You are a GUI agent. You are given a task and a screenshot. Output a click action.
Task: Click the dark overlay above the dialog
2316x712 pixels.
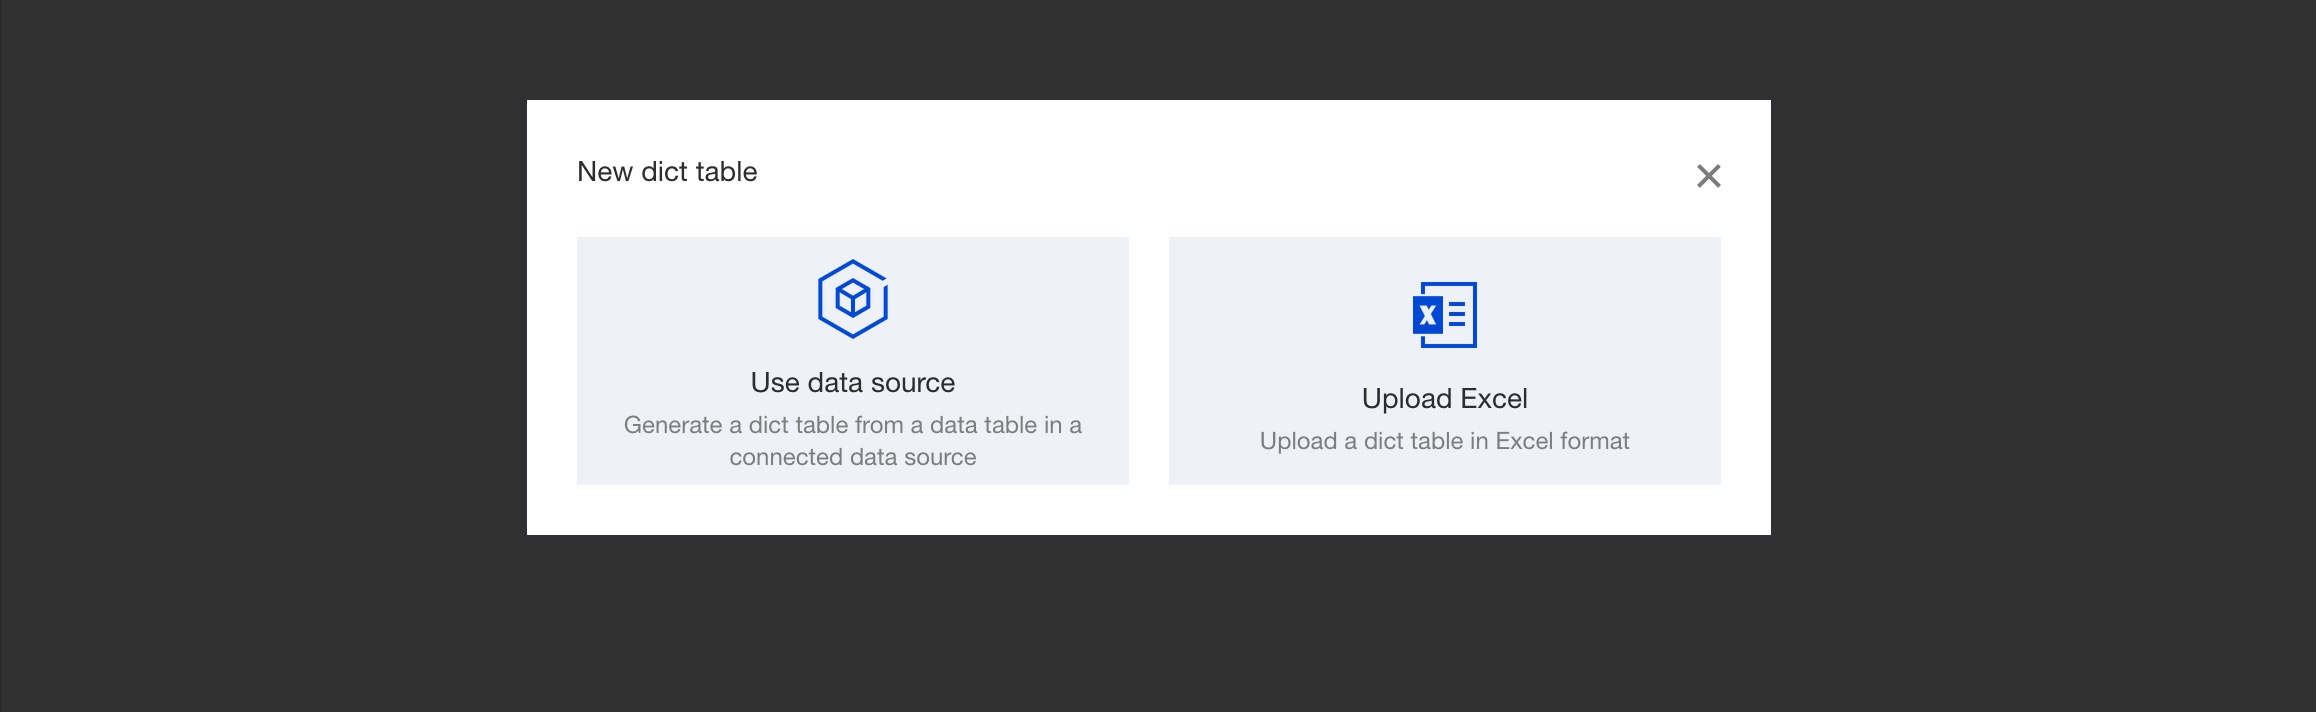tap(1150, 50)
